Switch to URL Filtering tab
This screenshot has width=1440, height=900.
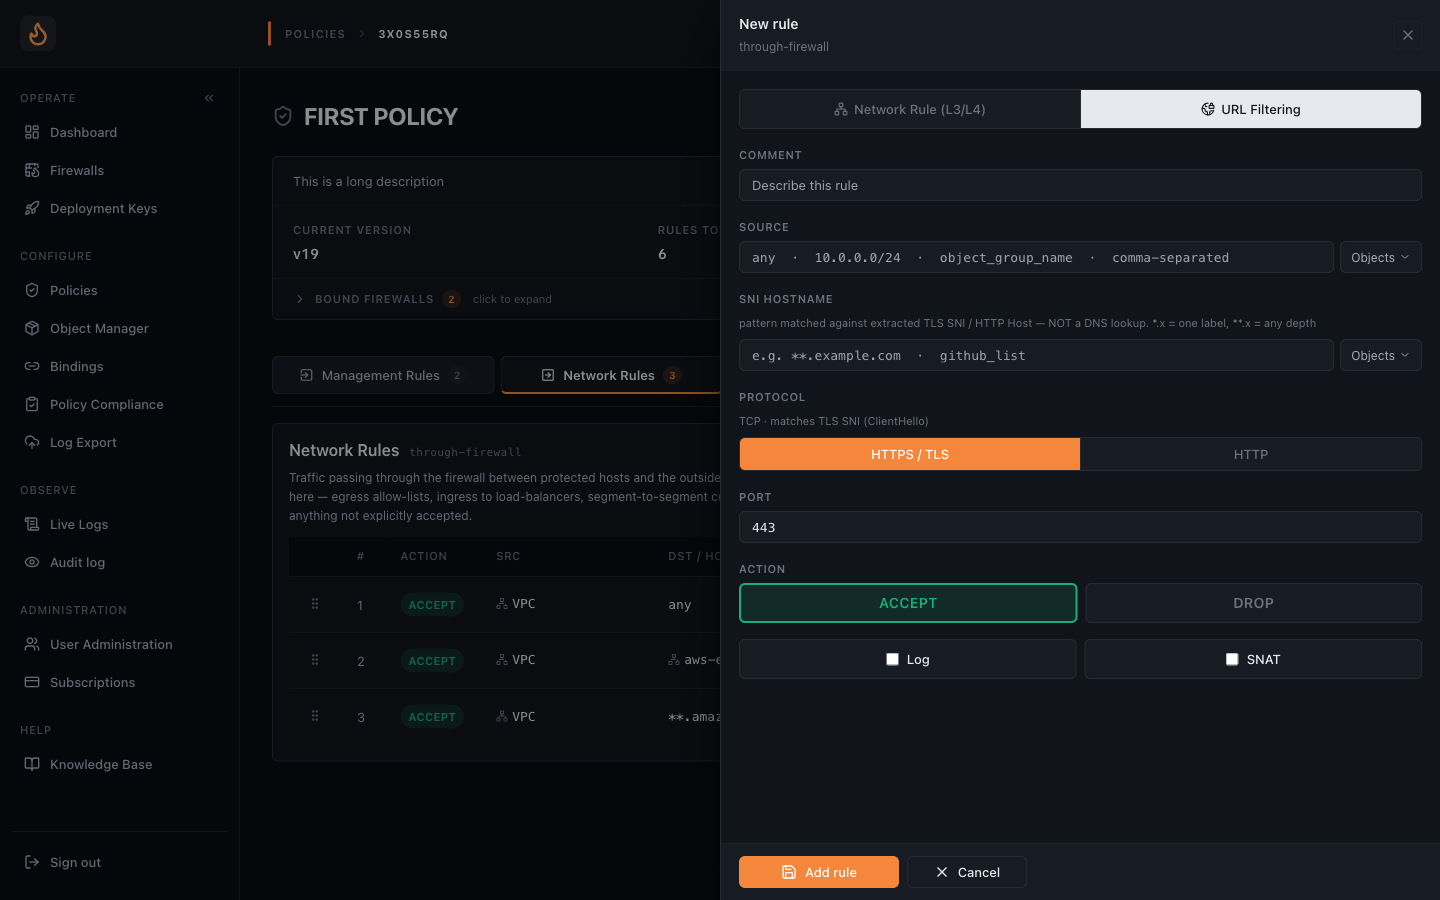coord(1251,109)
